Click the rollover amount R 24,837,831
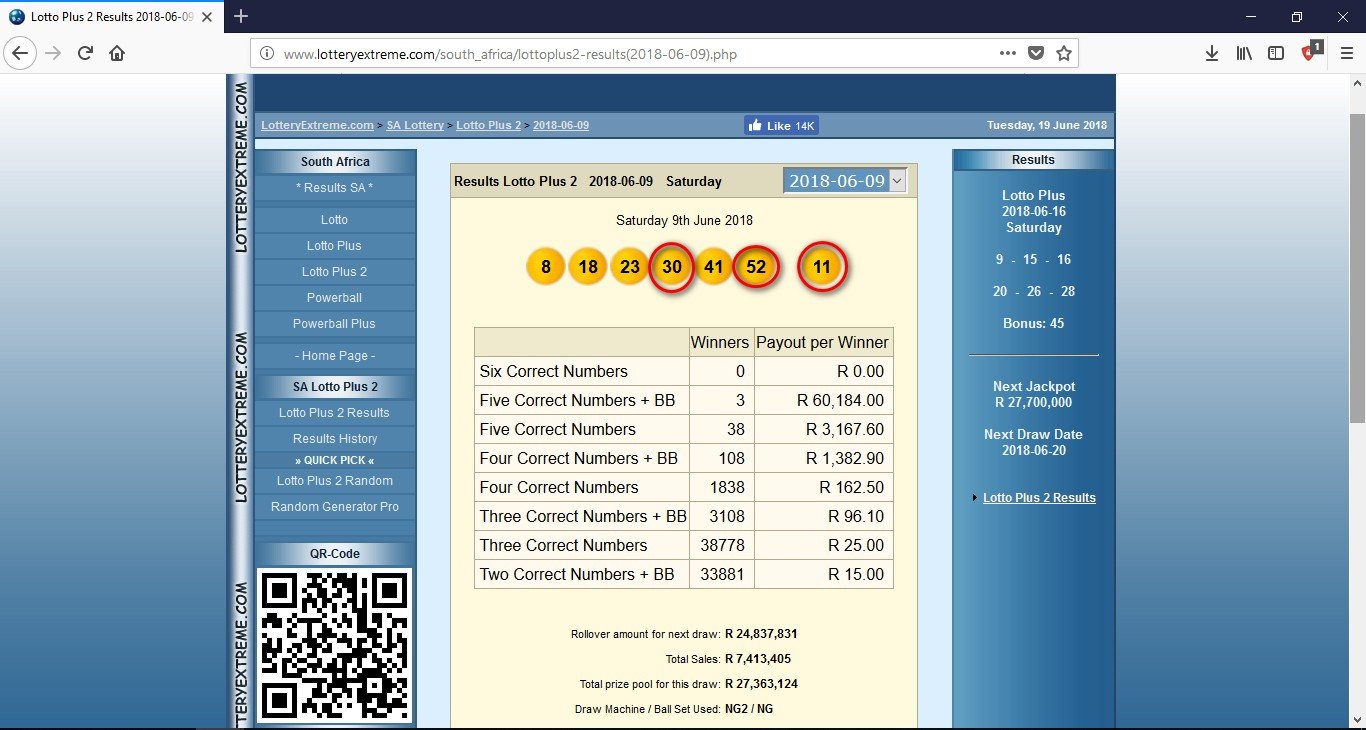This screenshot has height=730, width=1366. (x=761, y=634)
